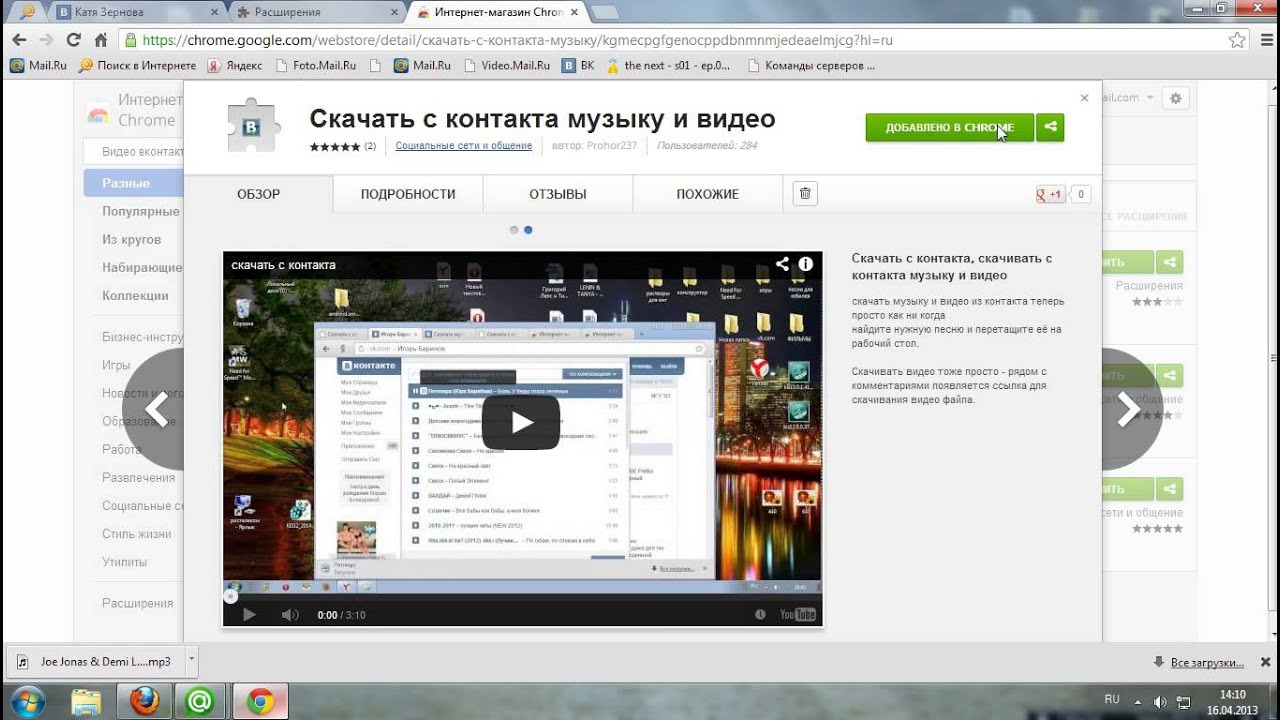The height and width of the screenshot is (720, 1280).
Task: Click the browser back arrow
Action: point(19,40)
